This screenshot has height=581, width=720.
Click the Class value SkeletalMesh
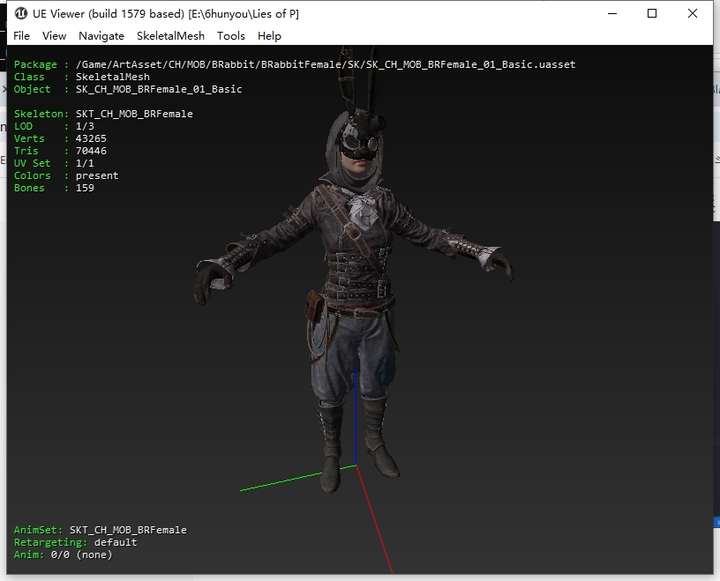pyautogui.click(x=112, y=77)
